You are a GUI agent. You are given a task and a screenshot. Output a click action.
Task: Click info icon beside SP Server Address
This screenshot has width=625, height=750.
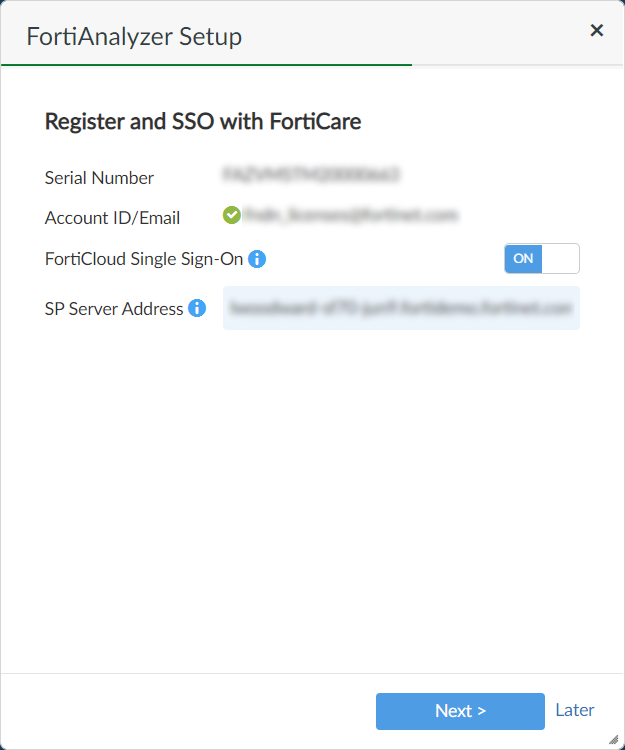point(197,309)
